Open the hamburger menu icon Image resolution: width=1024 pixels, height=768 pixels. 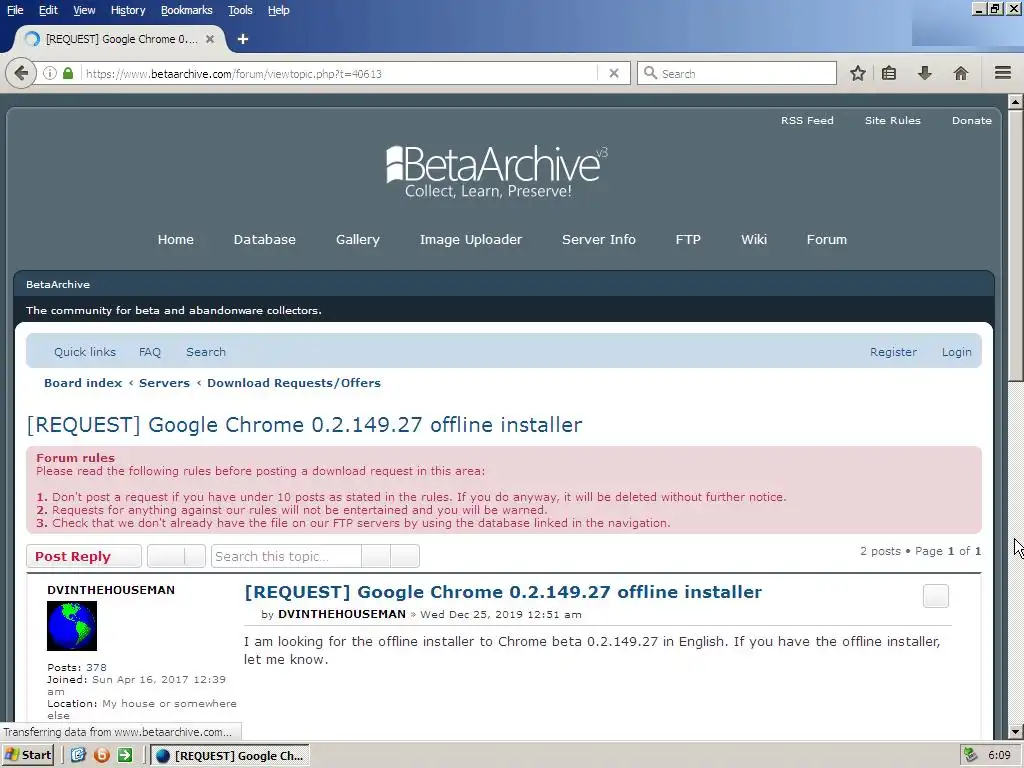(1003, 73)
